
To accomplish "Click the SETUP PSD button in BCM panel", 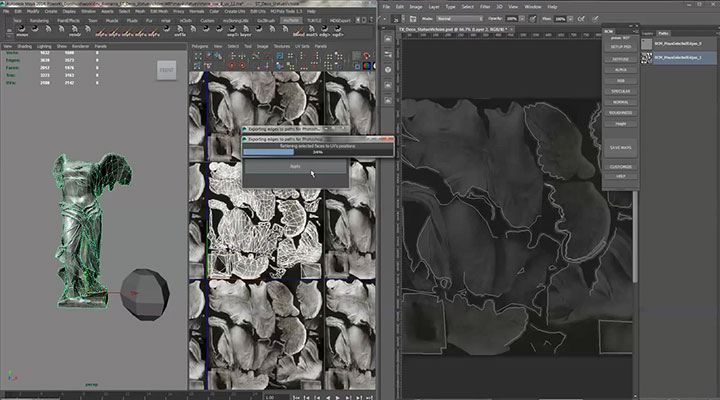I will coord(620,47).
